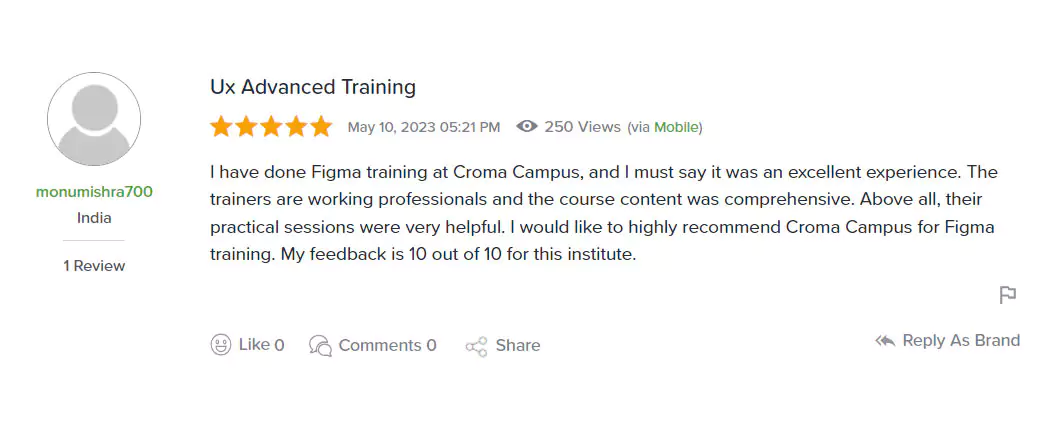Click the Mobile source link
1059x424 pixels.
pos(676,127)
